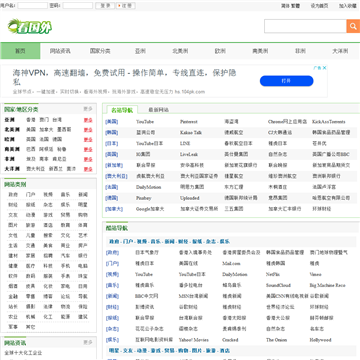Click 更多 beside the 国家/地区分类 header

click(x=88, y=109)
